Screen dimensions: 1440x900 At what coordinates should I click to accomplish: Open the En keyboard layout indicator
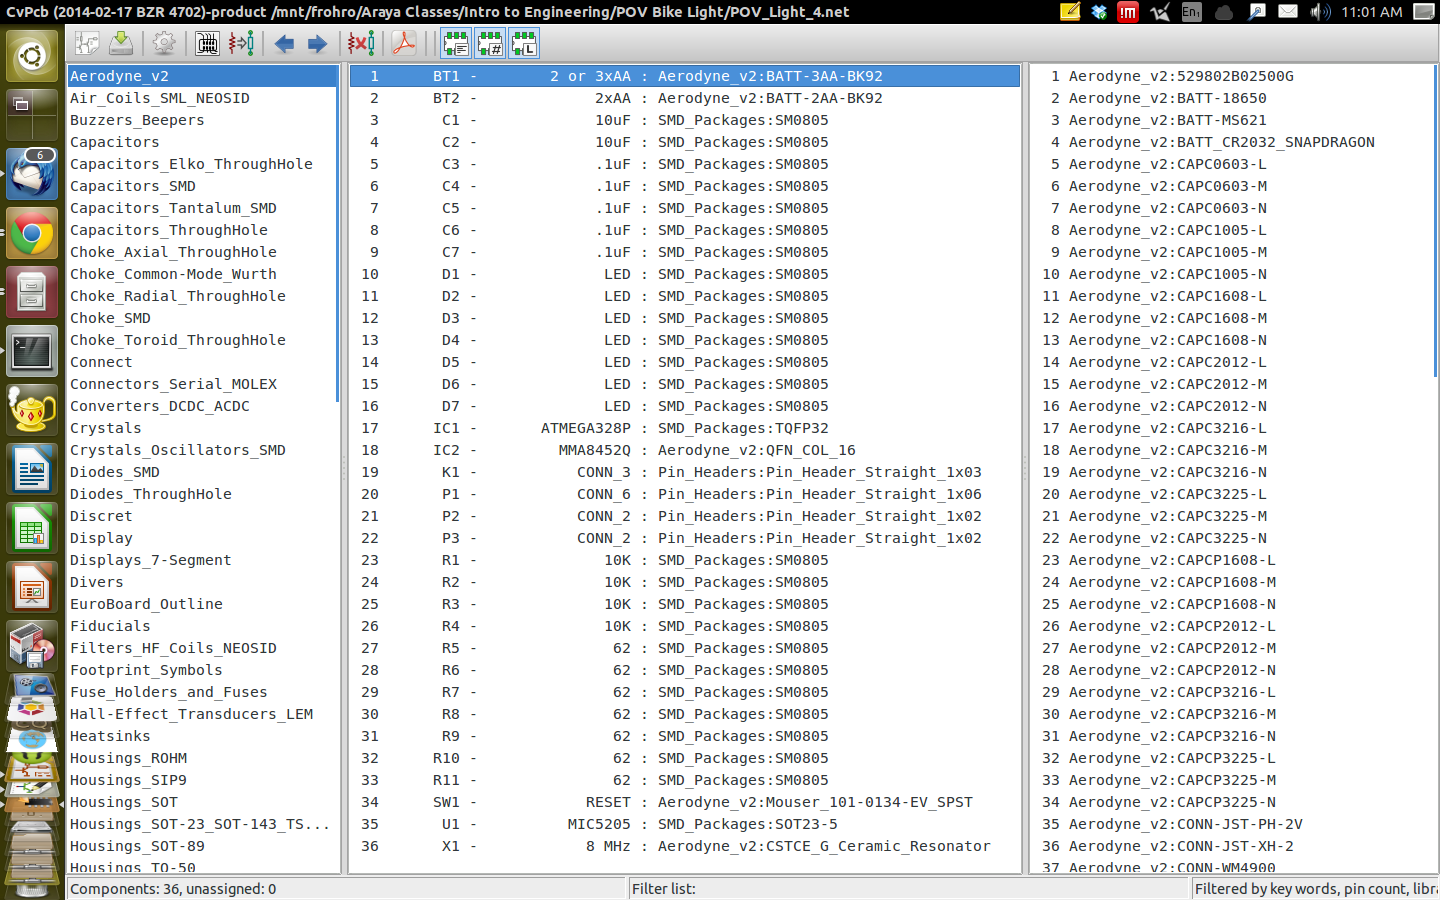1191,12
